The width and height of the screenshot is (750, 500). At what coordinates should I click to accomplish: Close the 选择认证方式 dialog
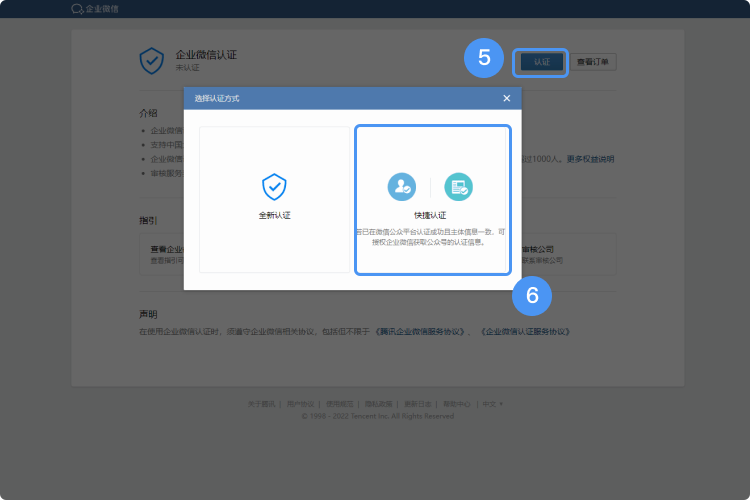click(x=507, y=98)
